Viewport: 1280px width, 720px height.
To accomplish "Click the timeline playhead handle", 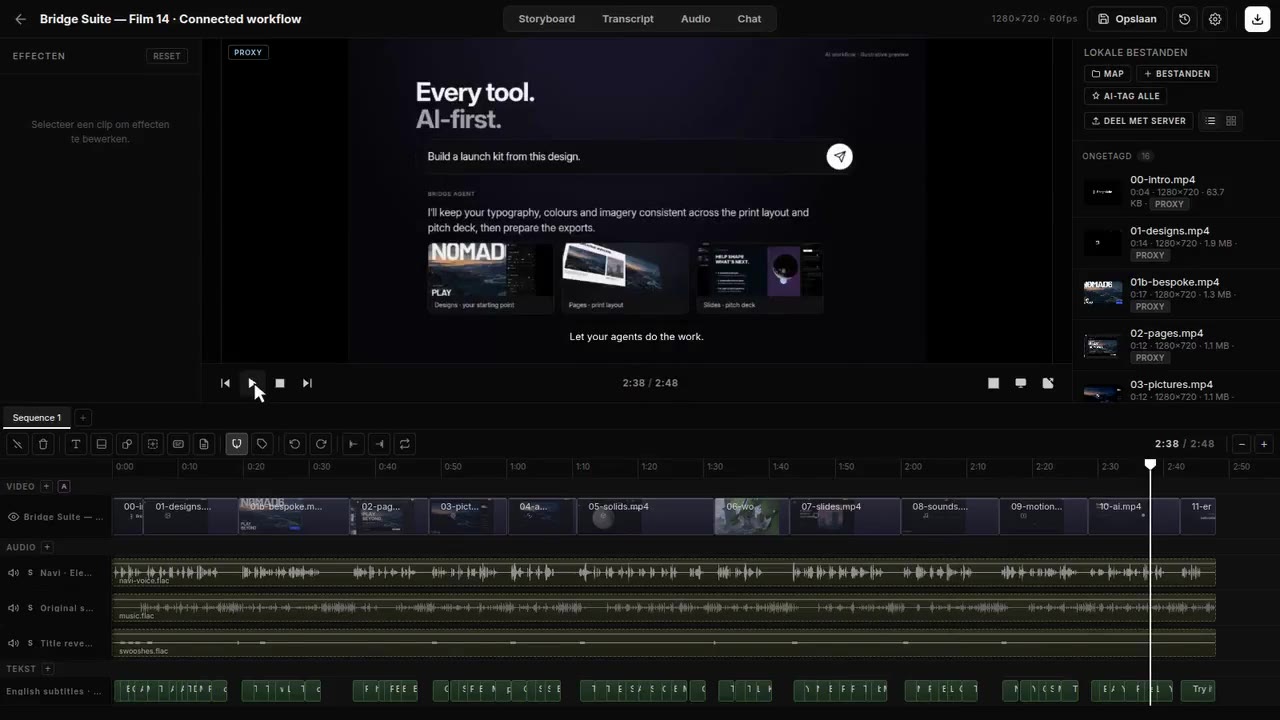I will coord(1150,464).
